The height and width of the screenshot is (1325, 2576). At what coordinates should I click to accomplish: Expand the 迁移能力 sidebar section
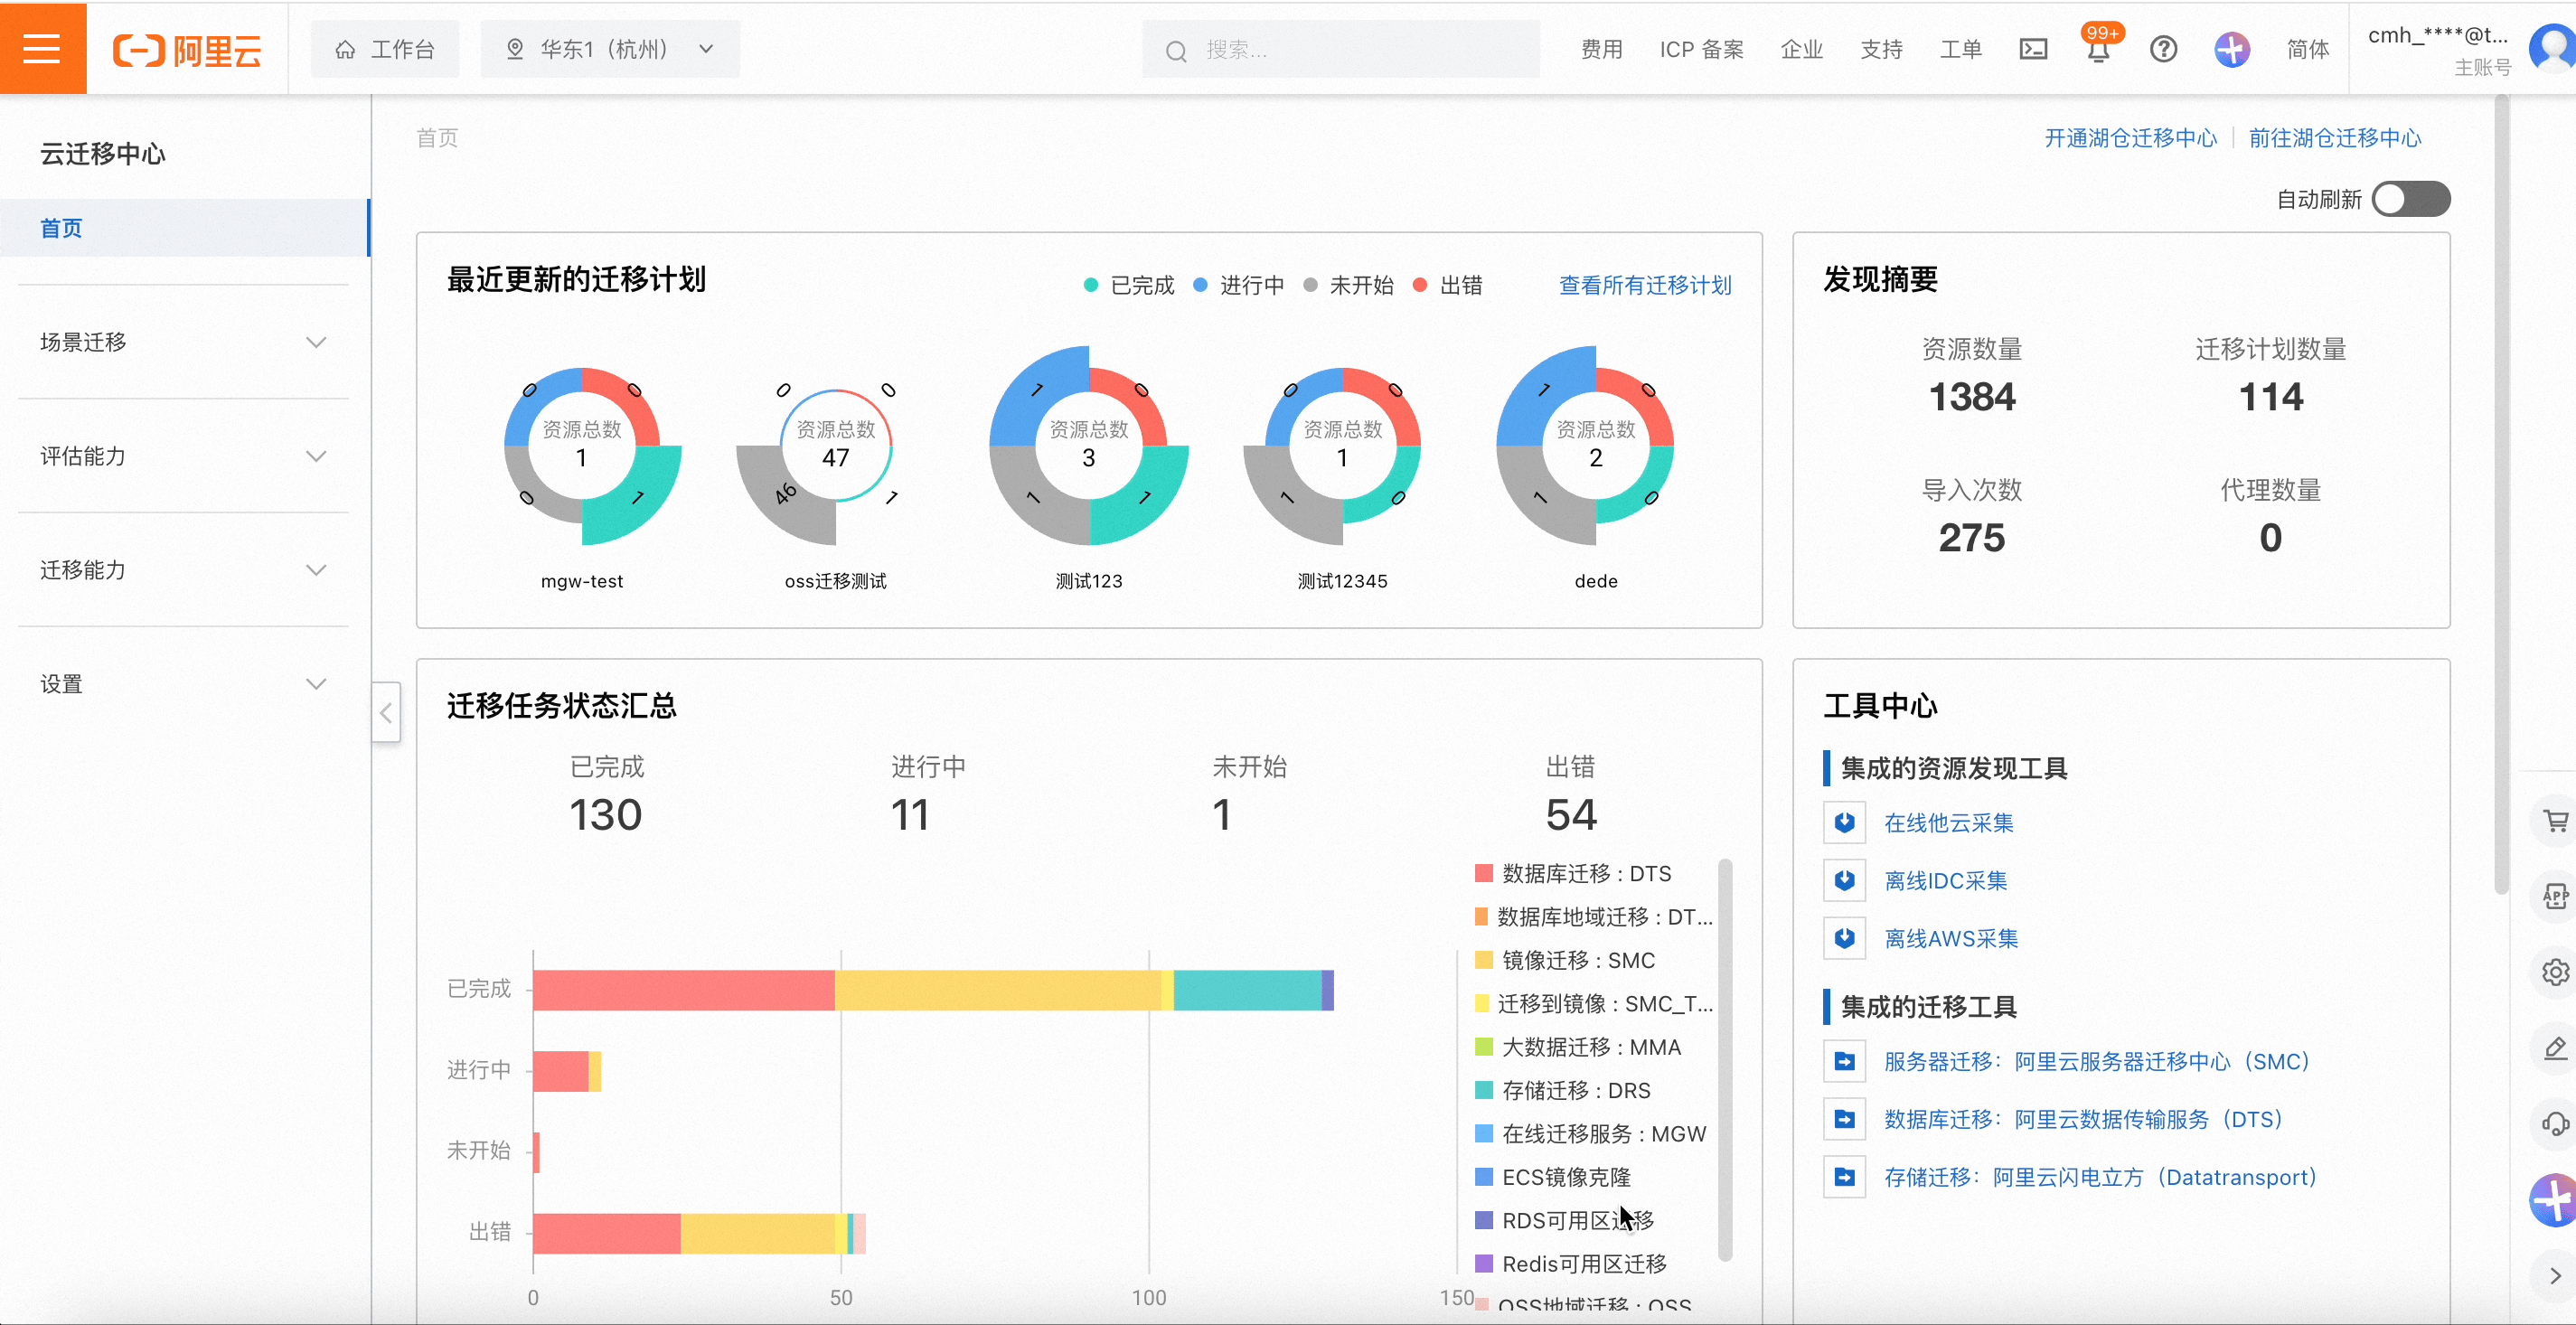pyautogui.click(x=185, y=570)
